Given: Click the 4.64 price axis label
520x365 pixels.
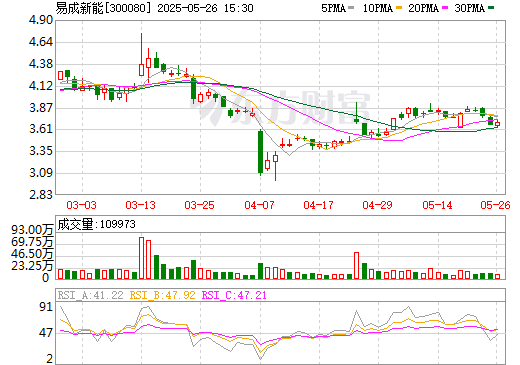Looking at the screenshot, I should pyautogui.click(x=41, y=42).
